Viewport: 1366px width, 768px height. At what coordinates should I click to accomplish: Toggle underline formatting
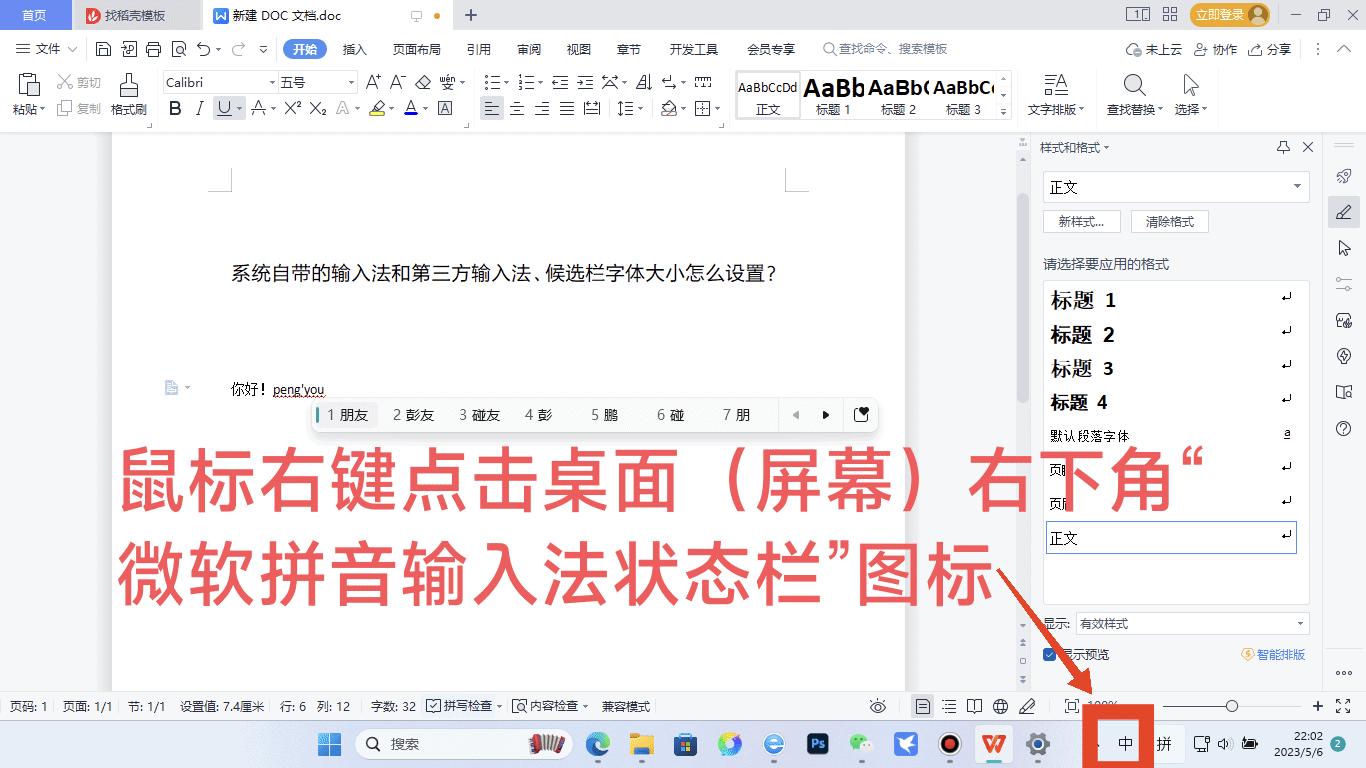pyautogui.click(x=222, y=108)
